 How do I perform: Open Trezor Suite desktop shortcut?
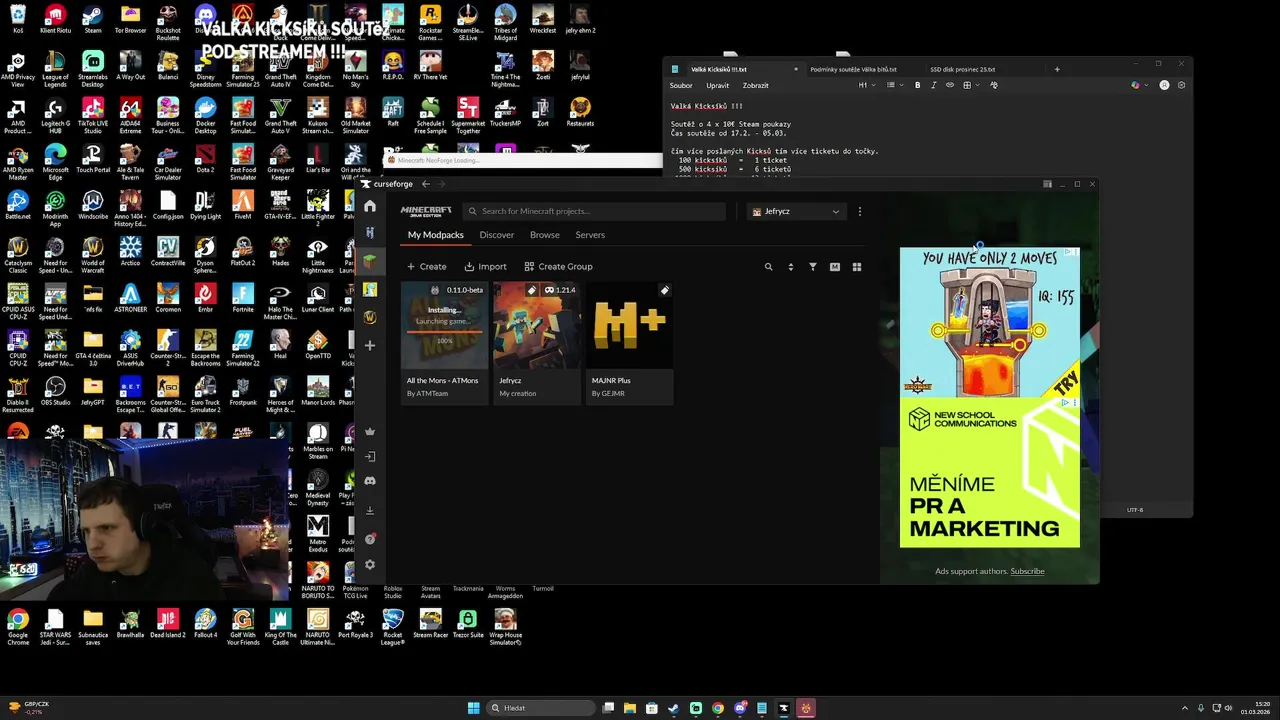[468, 626]
